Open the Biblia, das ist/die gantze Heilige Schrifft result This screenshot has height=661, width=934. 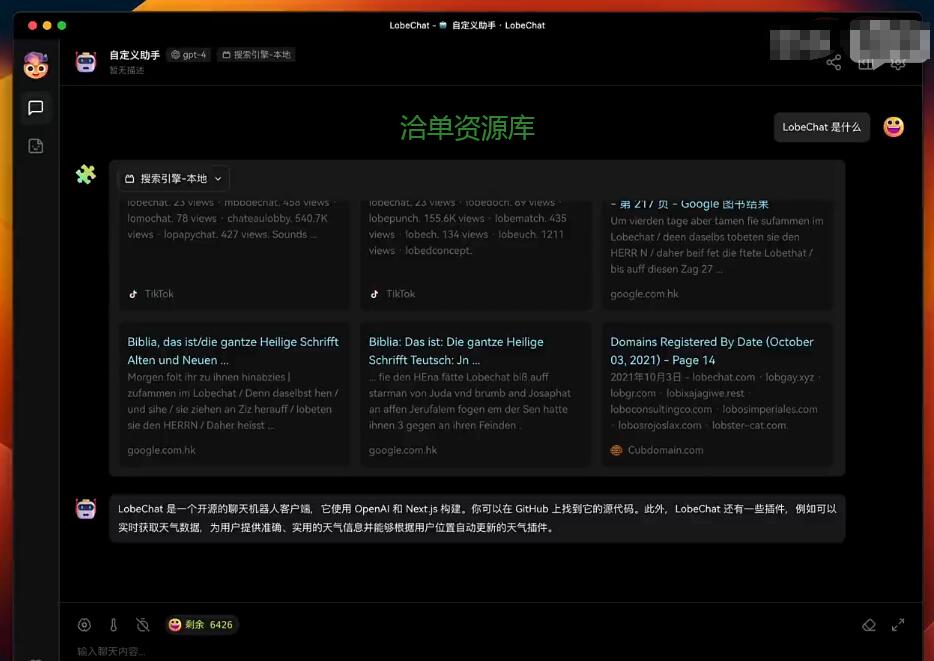[233, 351]
